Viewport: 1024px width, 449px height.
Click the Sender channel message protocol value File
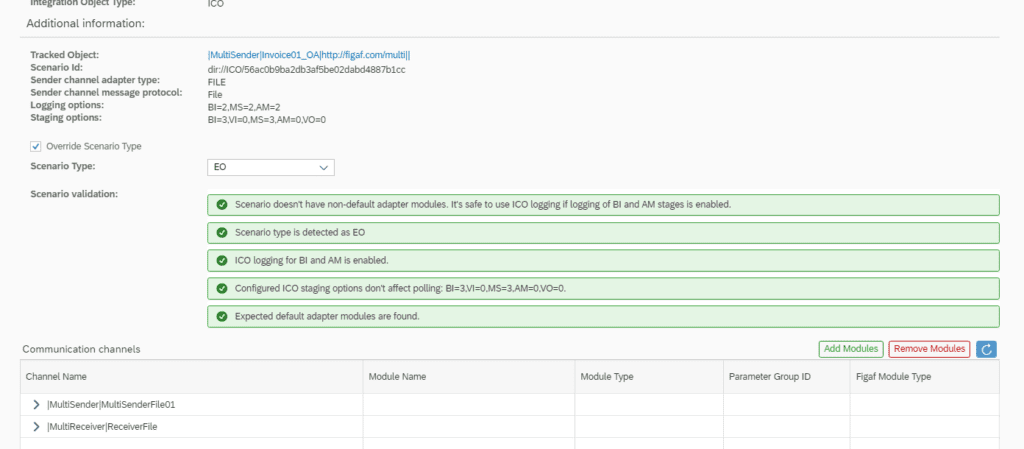215,95
